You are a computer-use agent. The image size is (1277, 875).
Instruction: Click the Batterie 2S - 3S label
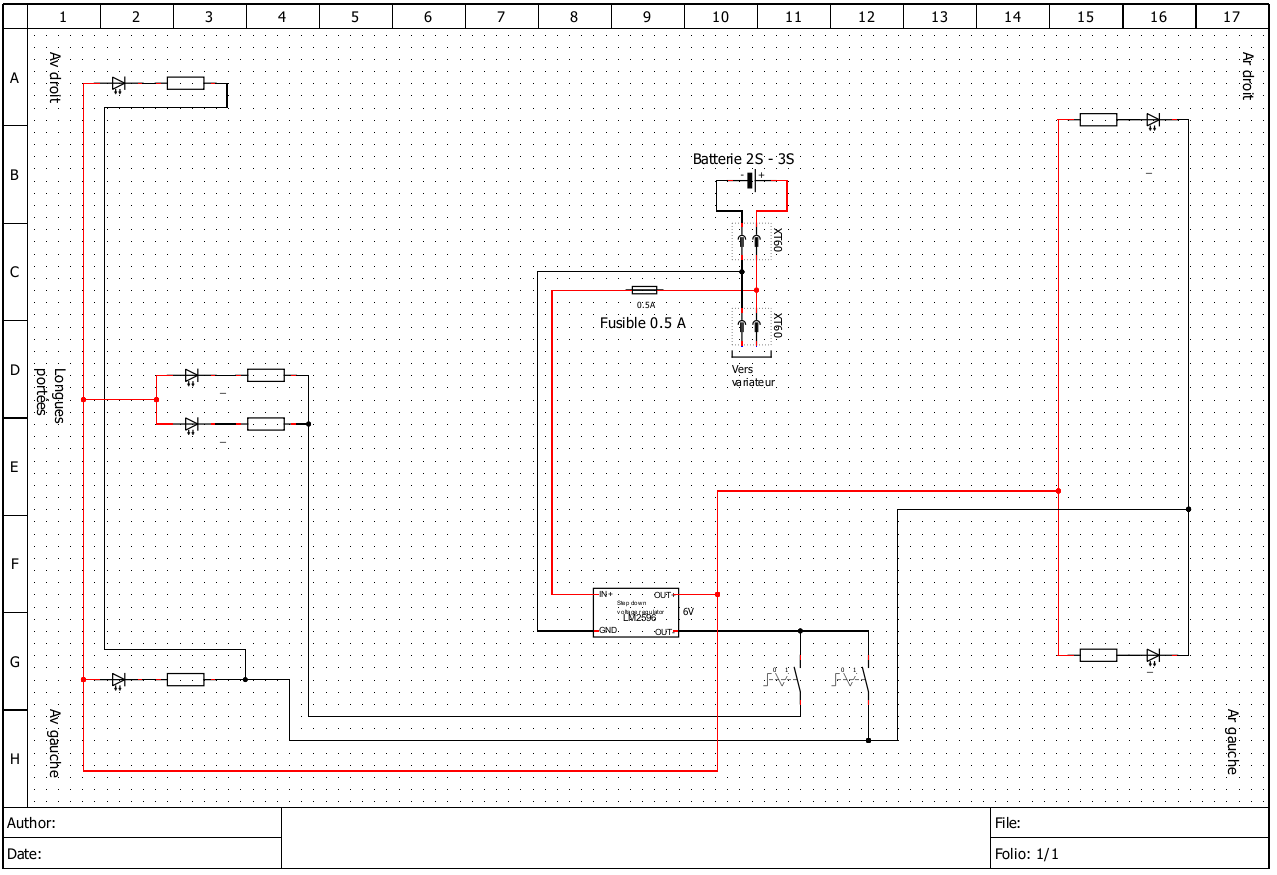click(x=744, y=159)
